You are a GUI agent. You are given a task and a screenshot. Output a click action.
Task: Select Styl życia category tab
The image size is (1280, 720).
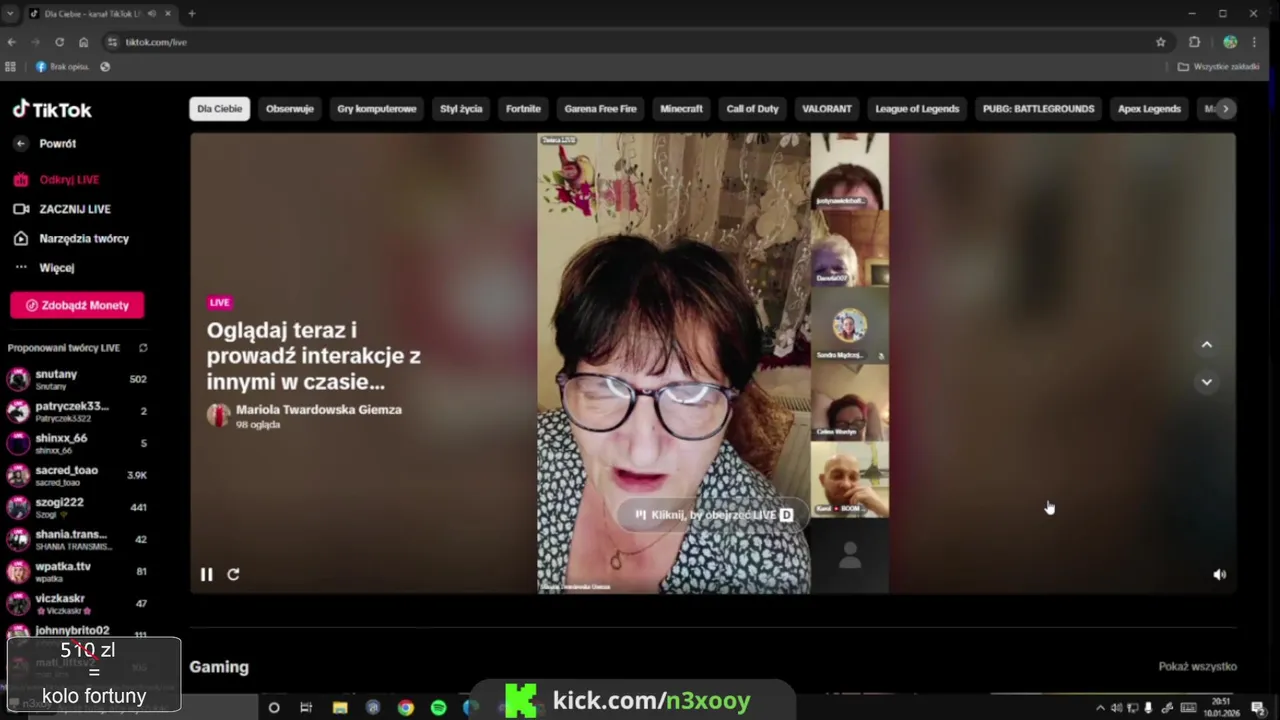461,109
